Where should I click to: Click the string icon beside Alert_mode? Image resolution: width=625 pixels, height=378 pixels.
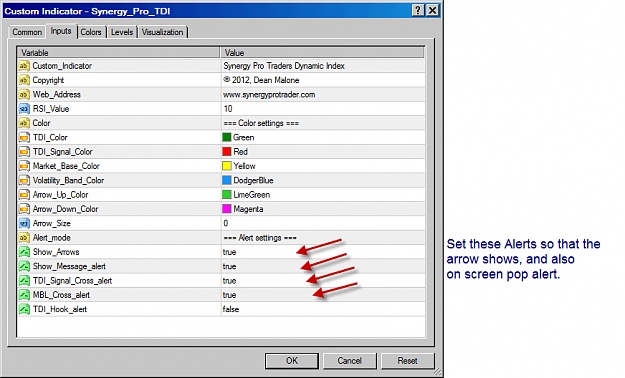(24, 238)
